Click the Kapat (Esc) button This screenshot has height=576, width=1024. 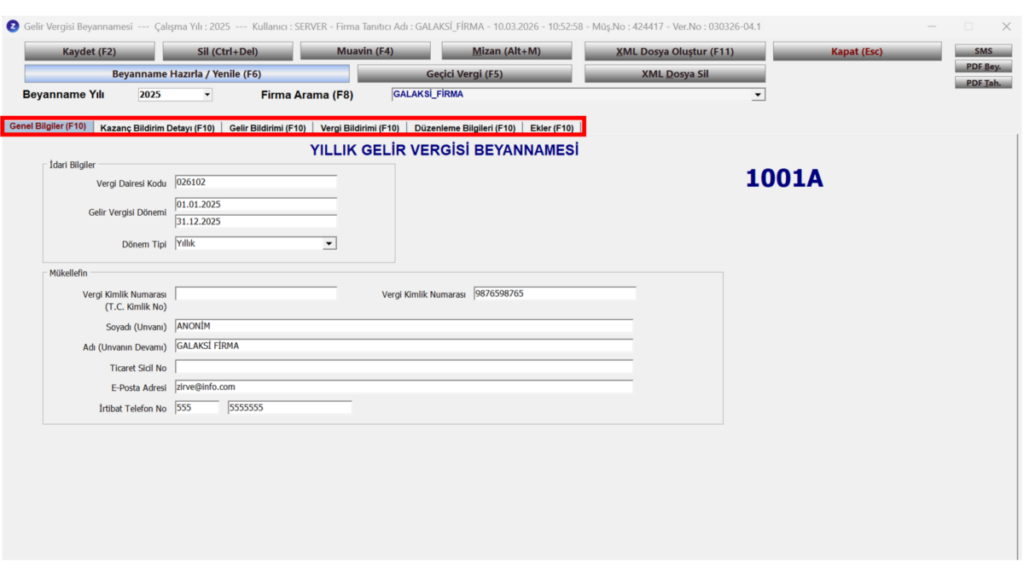857,51
